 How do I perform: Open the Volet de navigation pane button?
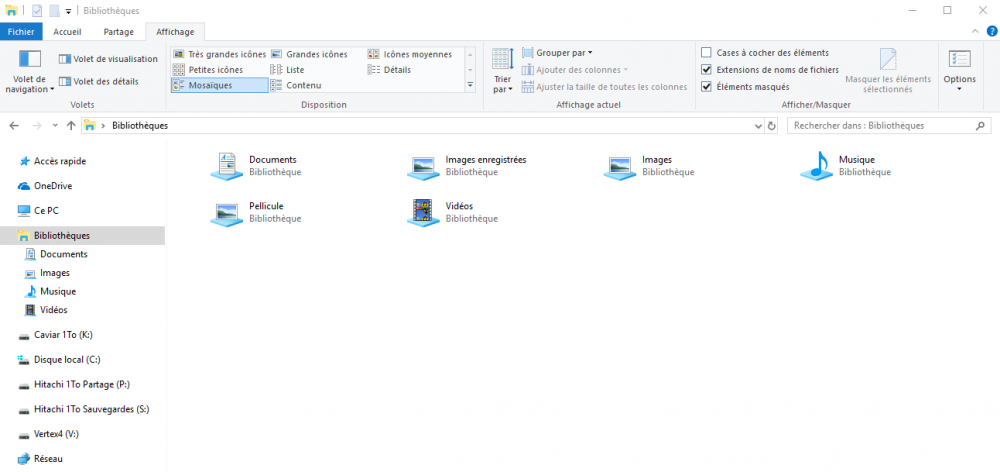click(30, 71)
